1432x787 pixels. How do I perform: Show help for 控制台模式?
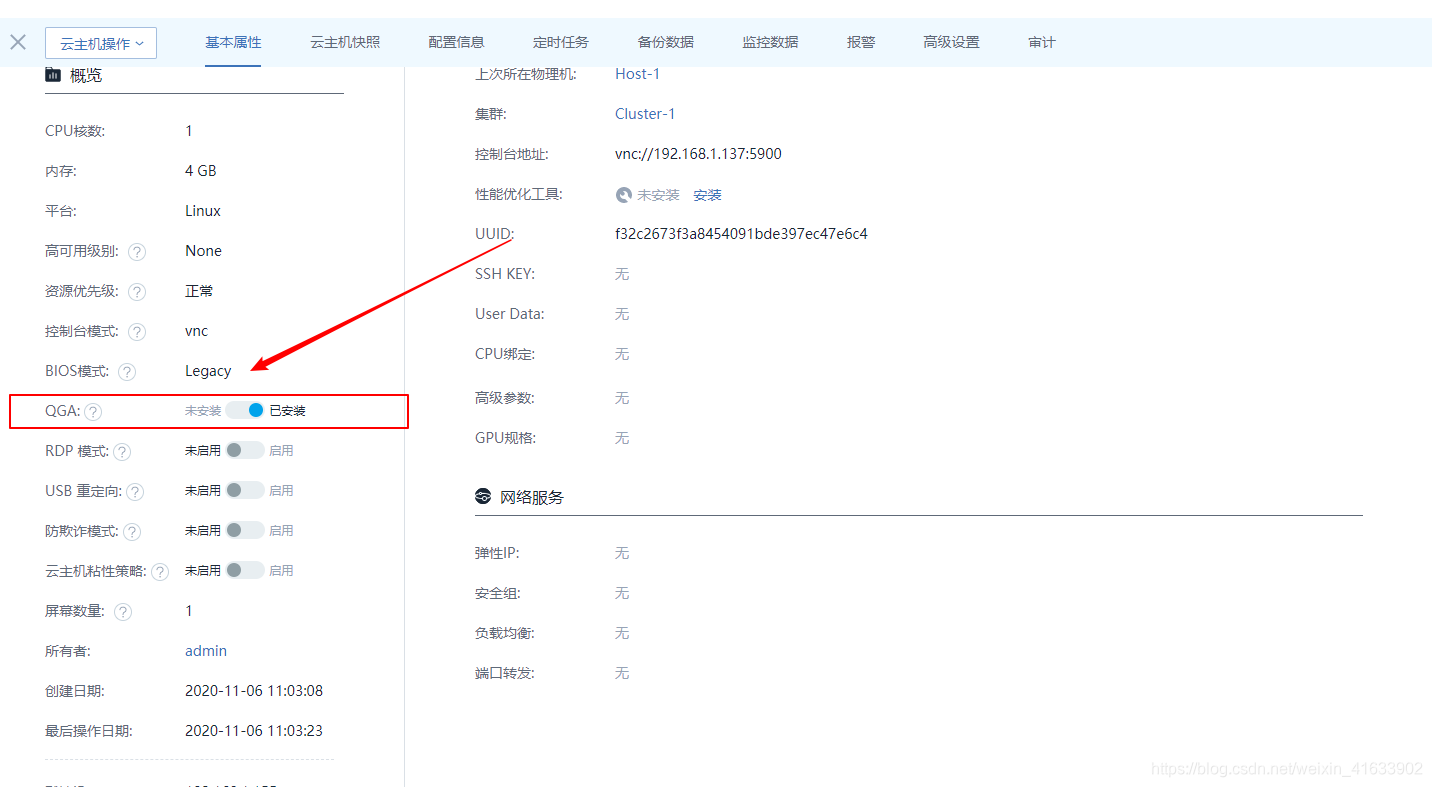point(137,332)
